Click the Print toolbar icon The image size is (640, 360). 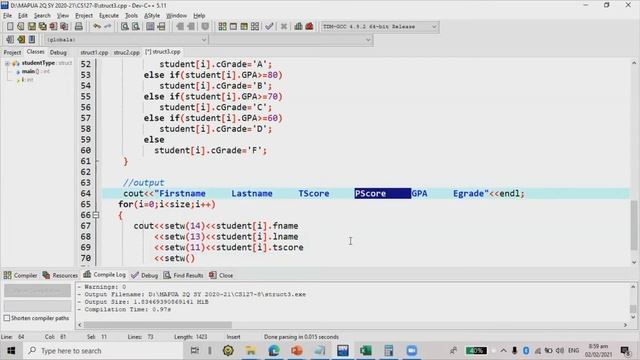[78, 27]
